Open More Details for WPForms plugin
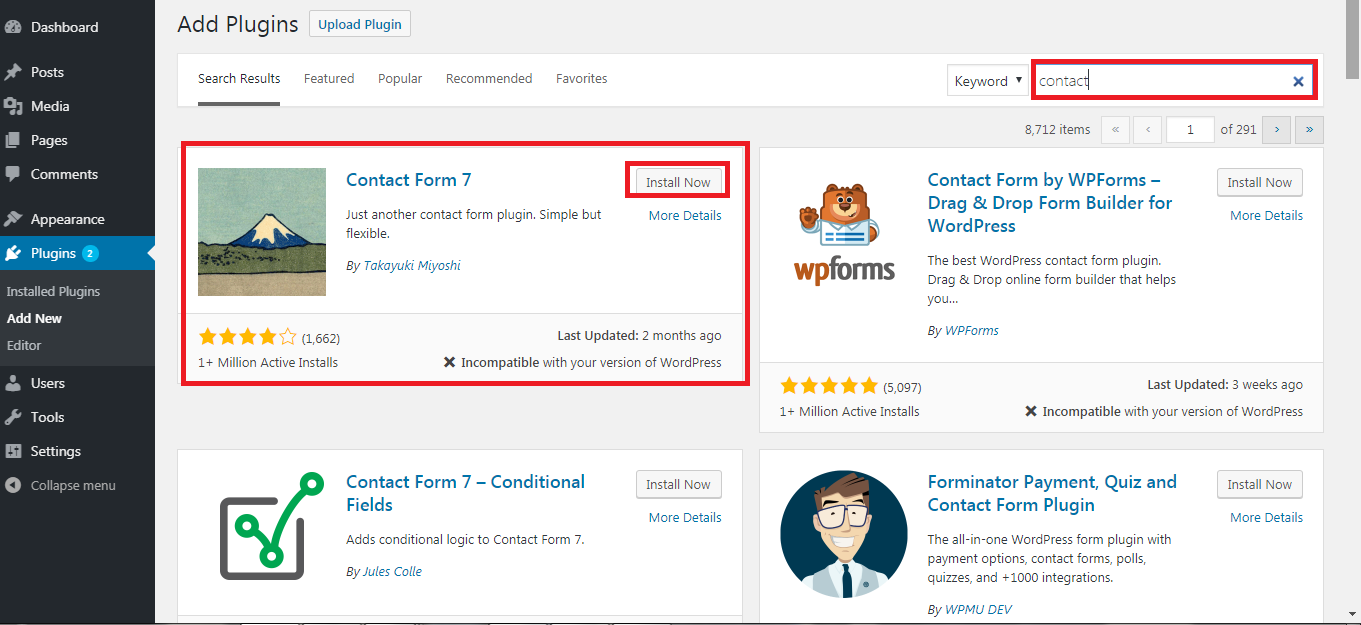The image size is (1361, 625). (x=1266, y=215)
